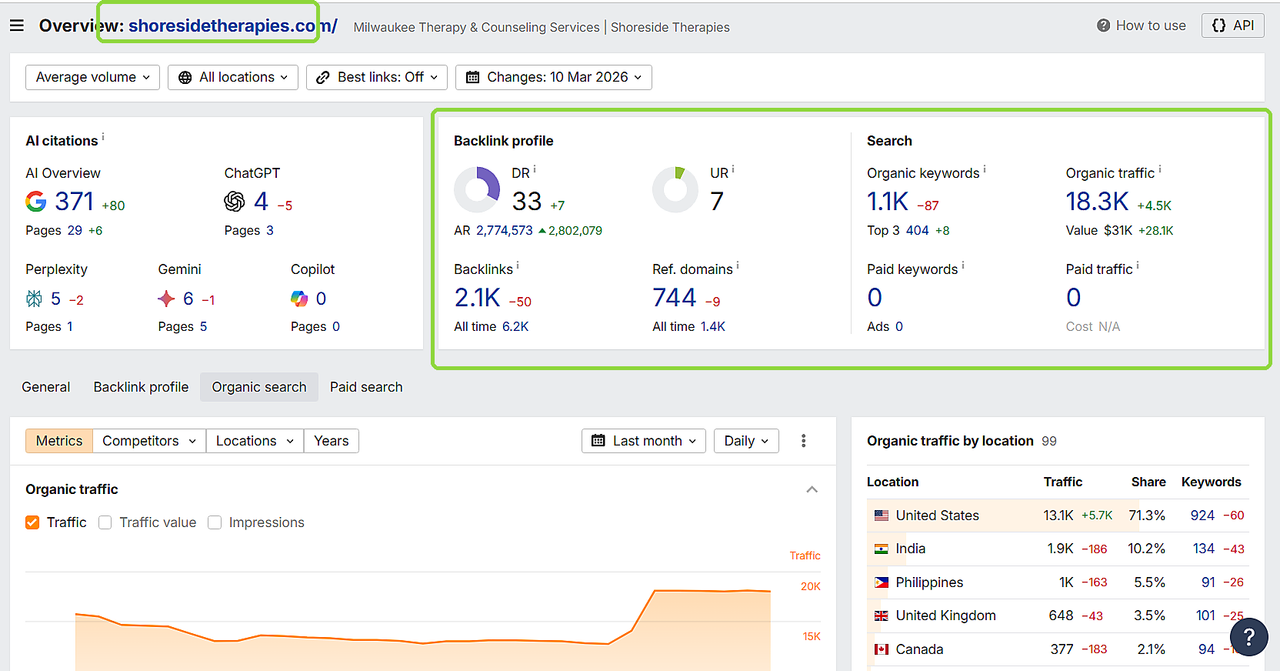Click the Canada flag icon

tap(881, 650)
